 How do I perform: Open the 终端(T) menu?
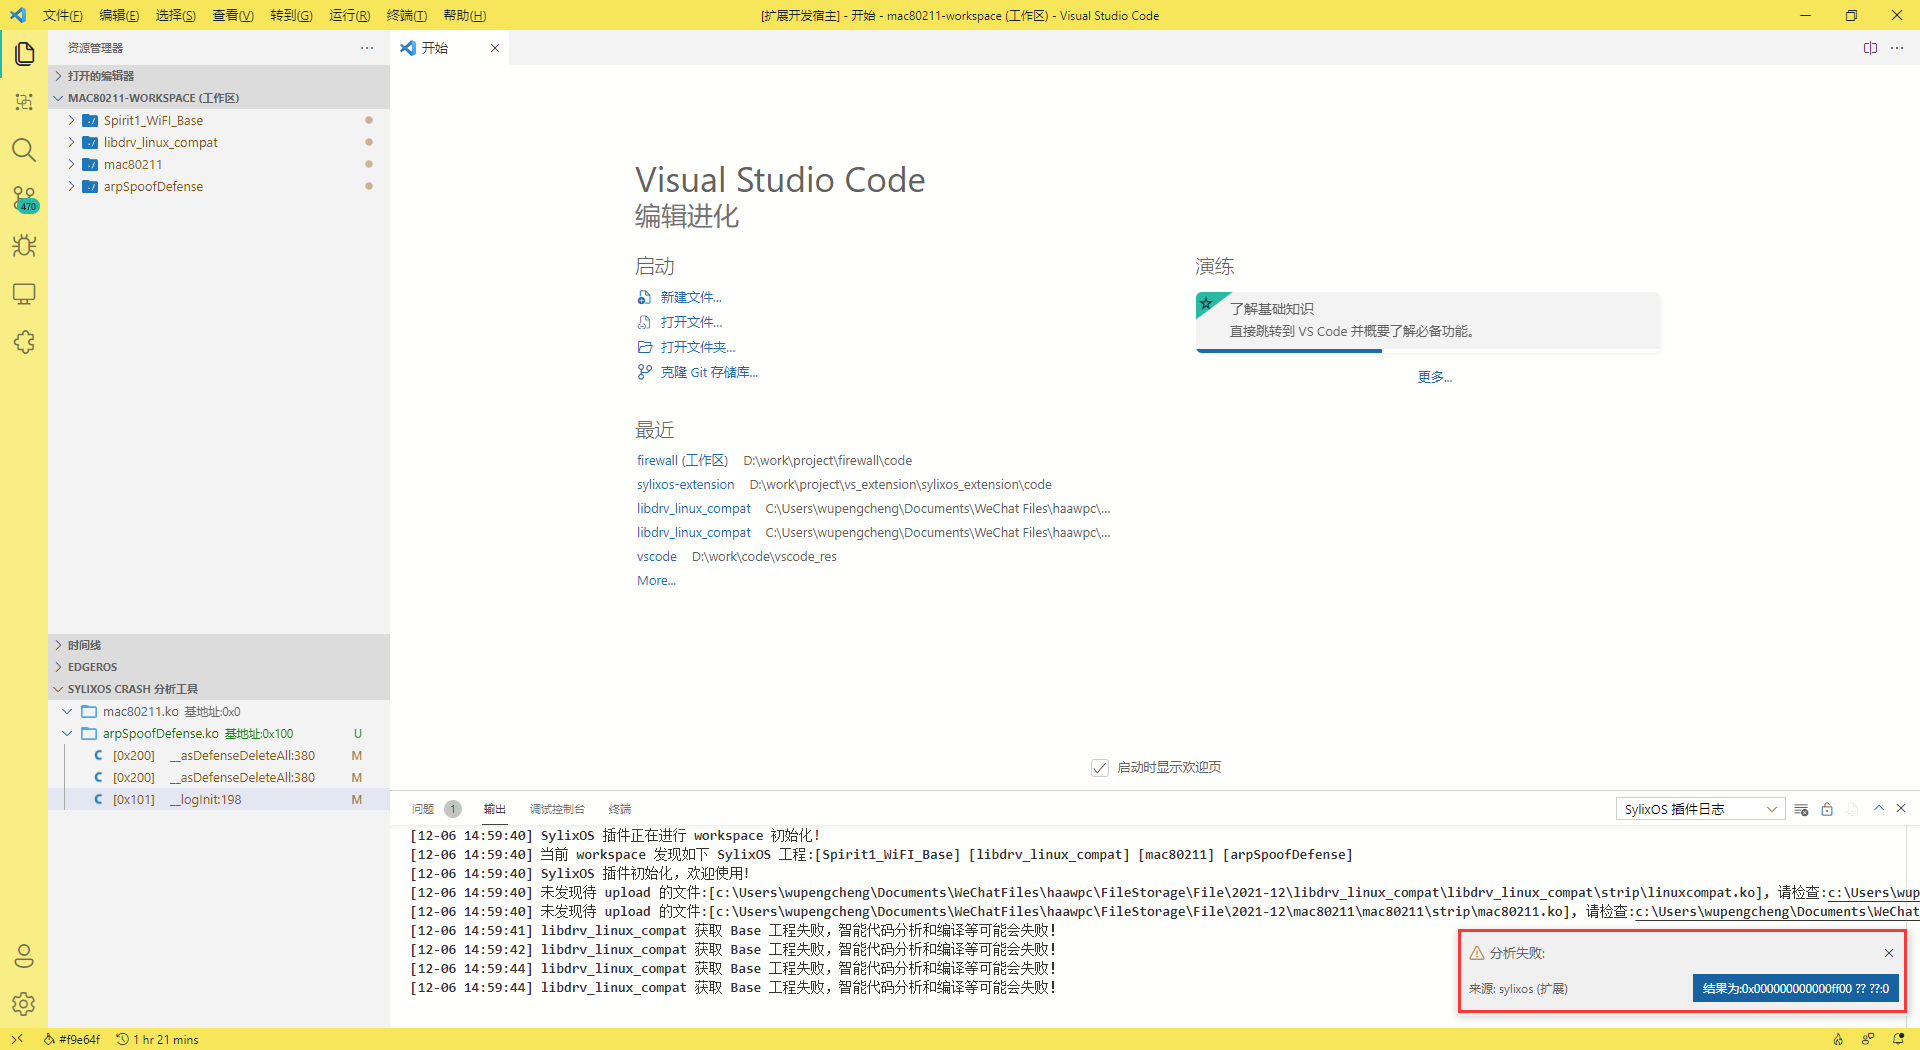(x=406, y=15)
